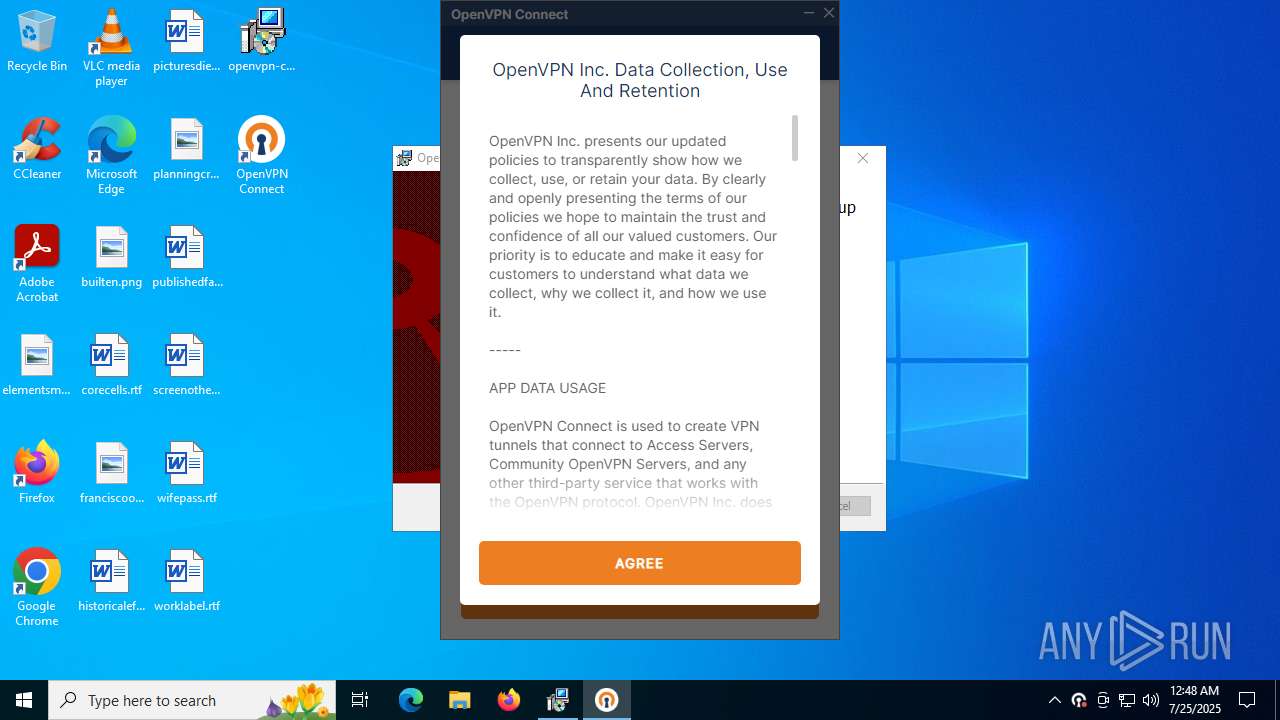Launch VLC media player shortcut

coord(111,47)
